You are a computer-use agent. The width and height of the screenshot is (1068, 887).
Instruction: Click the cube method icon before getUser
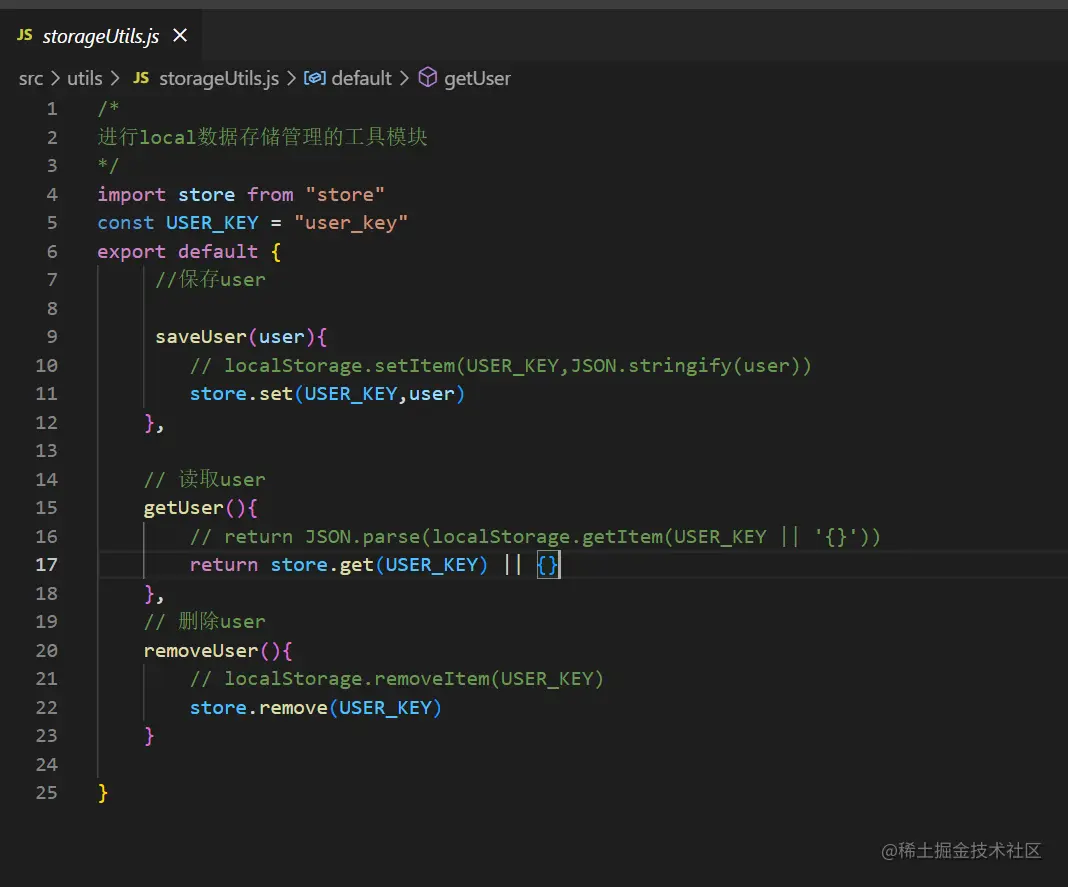[428, 78]
